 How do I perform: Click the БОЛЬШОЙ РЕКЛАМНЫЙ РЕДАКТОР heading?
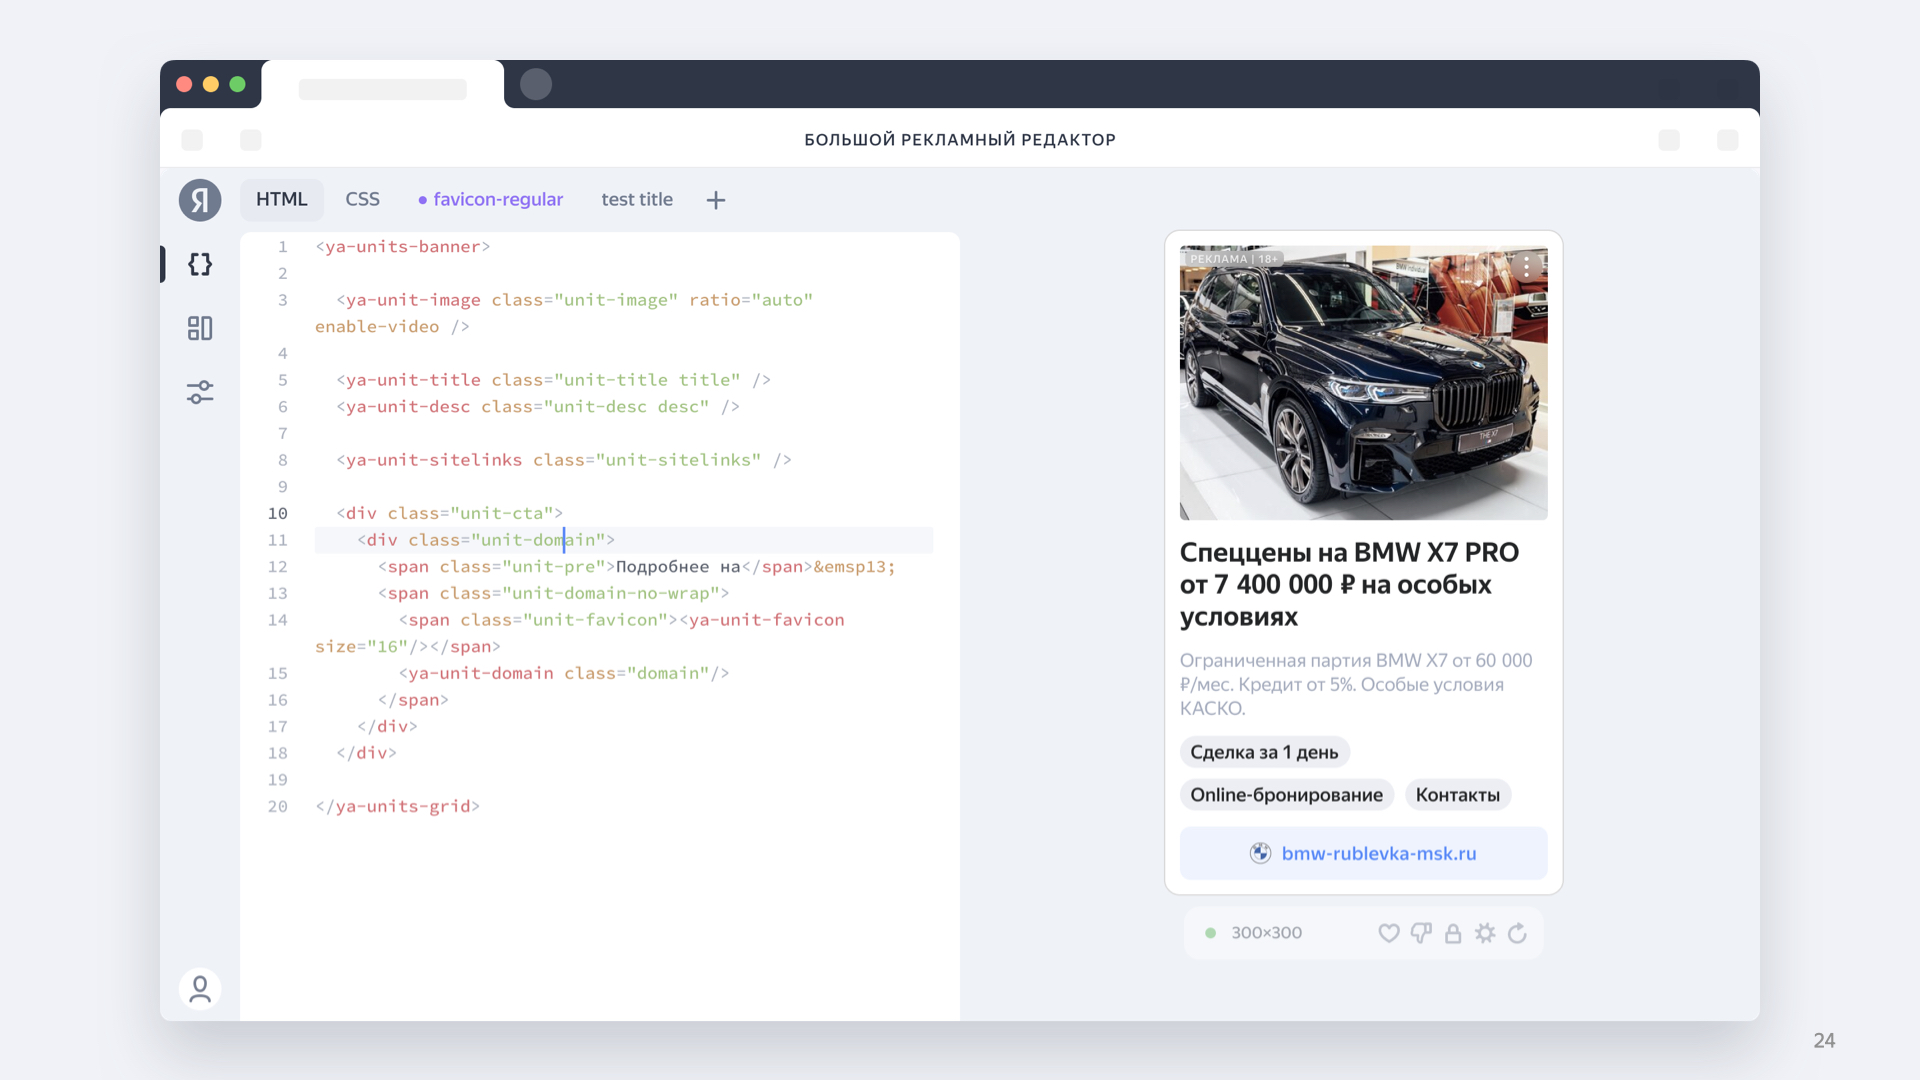coord(960,140)
